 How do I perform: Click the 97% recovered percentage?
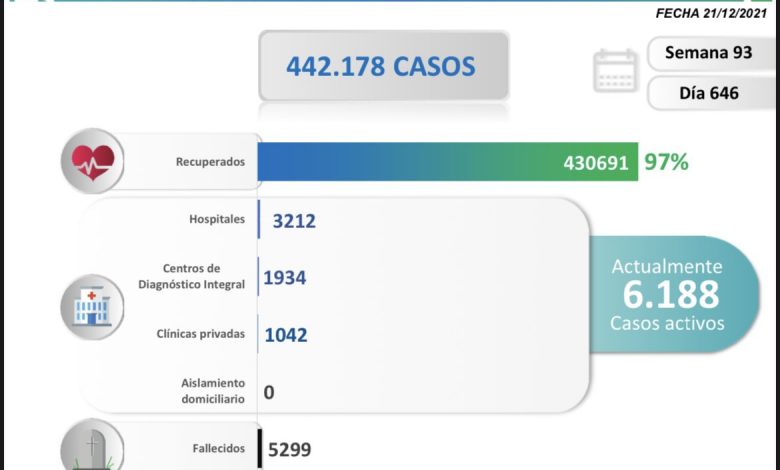pyautogui.click(x=666, y=162)
